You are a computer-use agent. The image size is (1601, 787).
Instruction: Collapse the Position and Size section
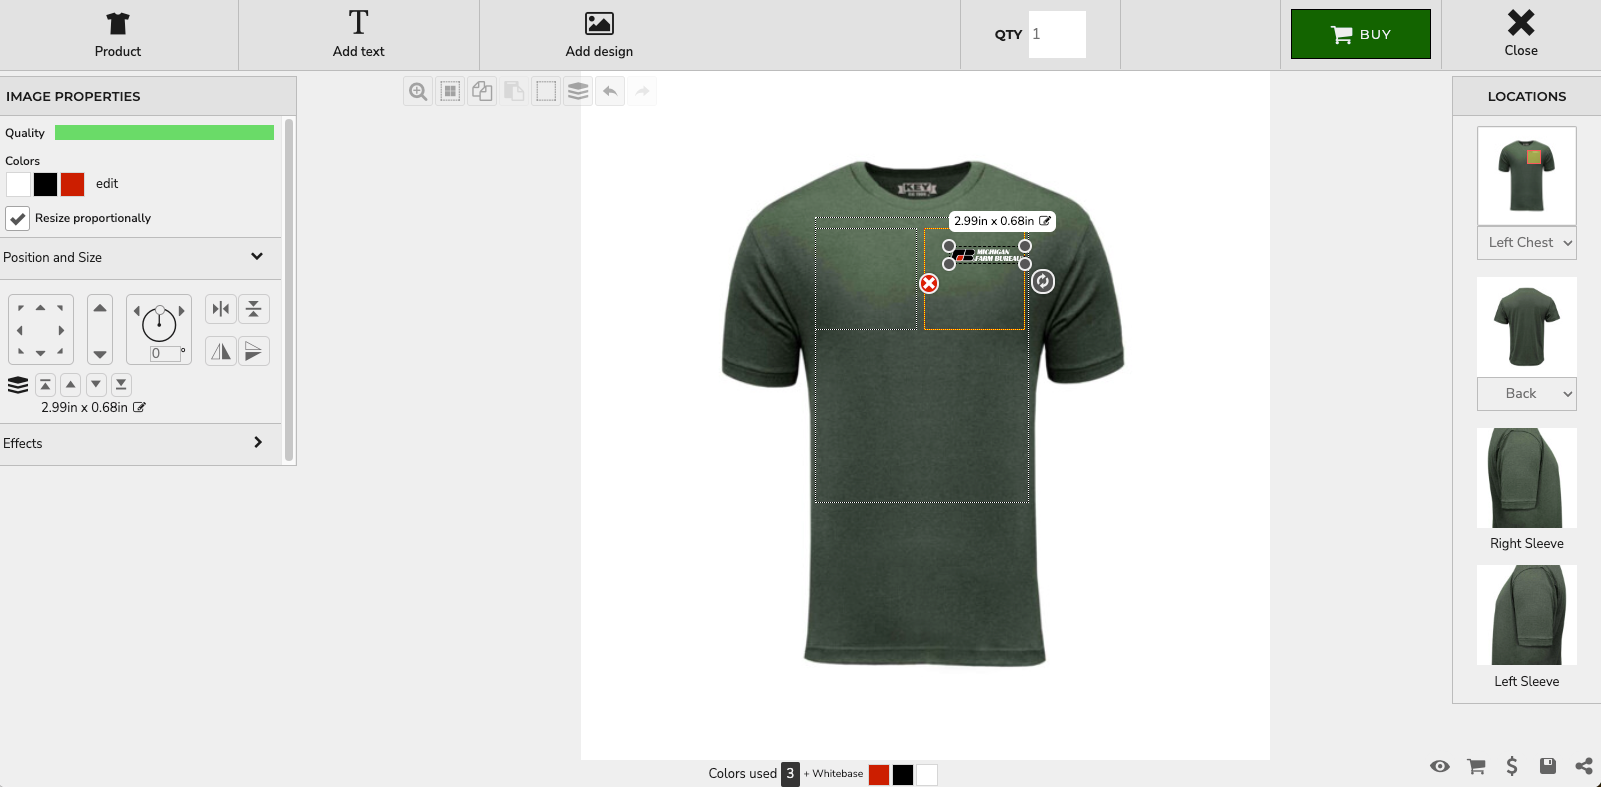(x=257, y=257)
